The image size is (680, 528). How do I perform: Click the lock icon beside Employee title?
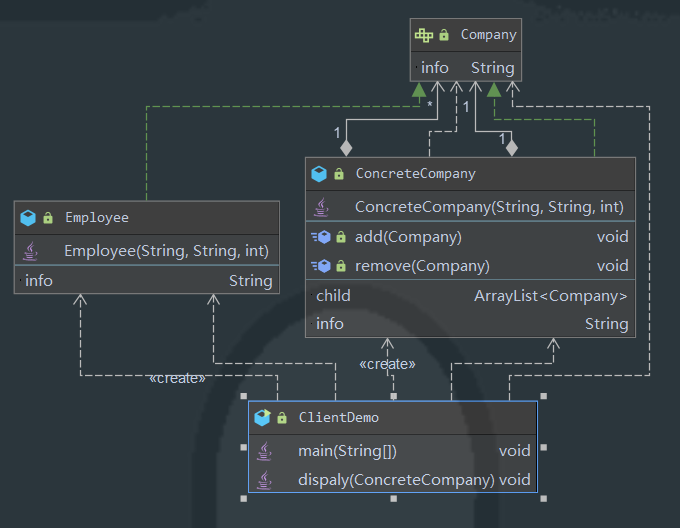point(48,218)
